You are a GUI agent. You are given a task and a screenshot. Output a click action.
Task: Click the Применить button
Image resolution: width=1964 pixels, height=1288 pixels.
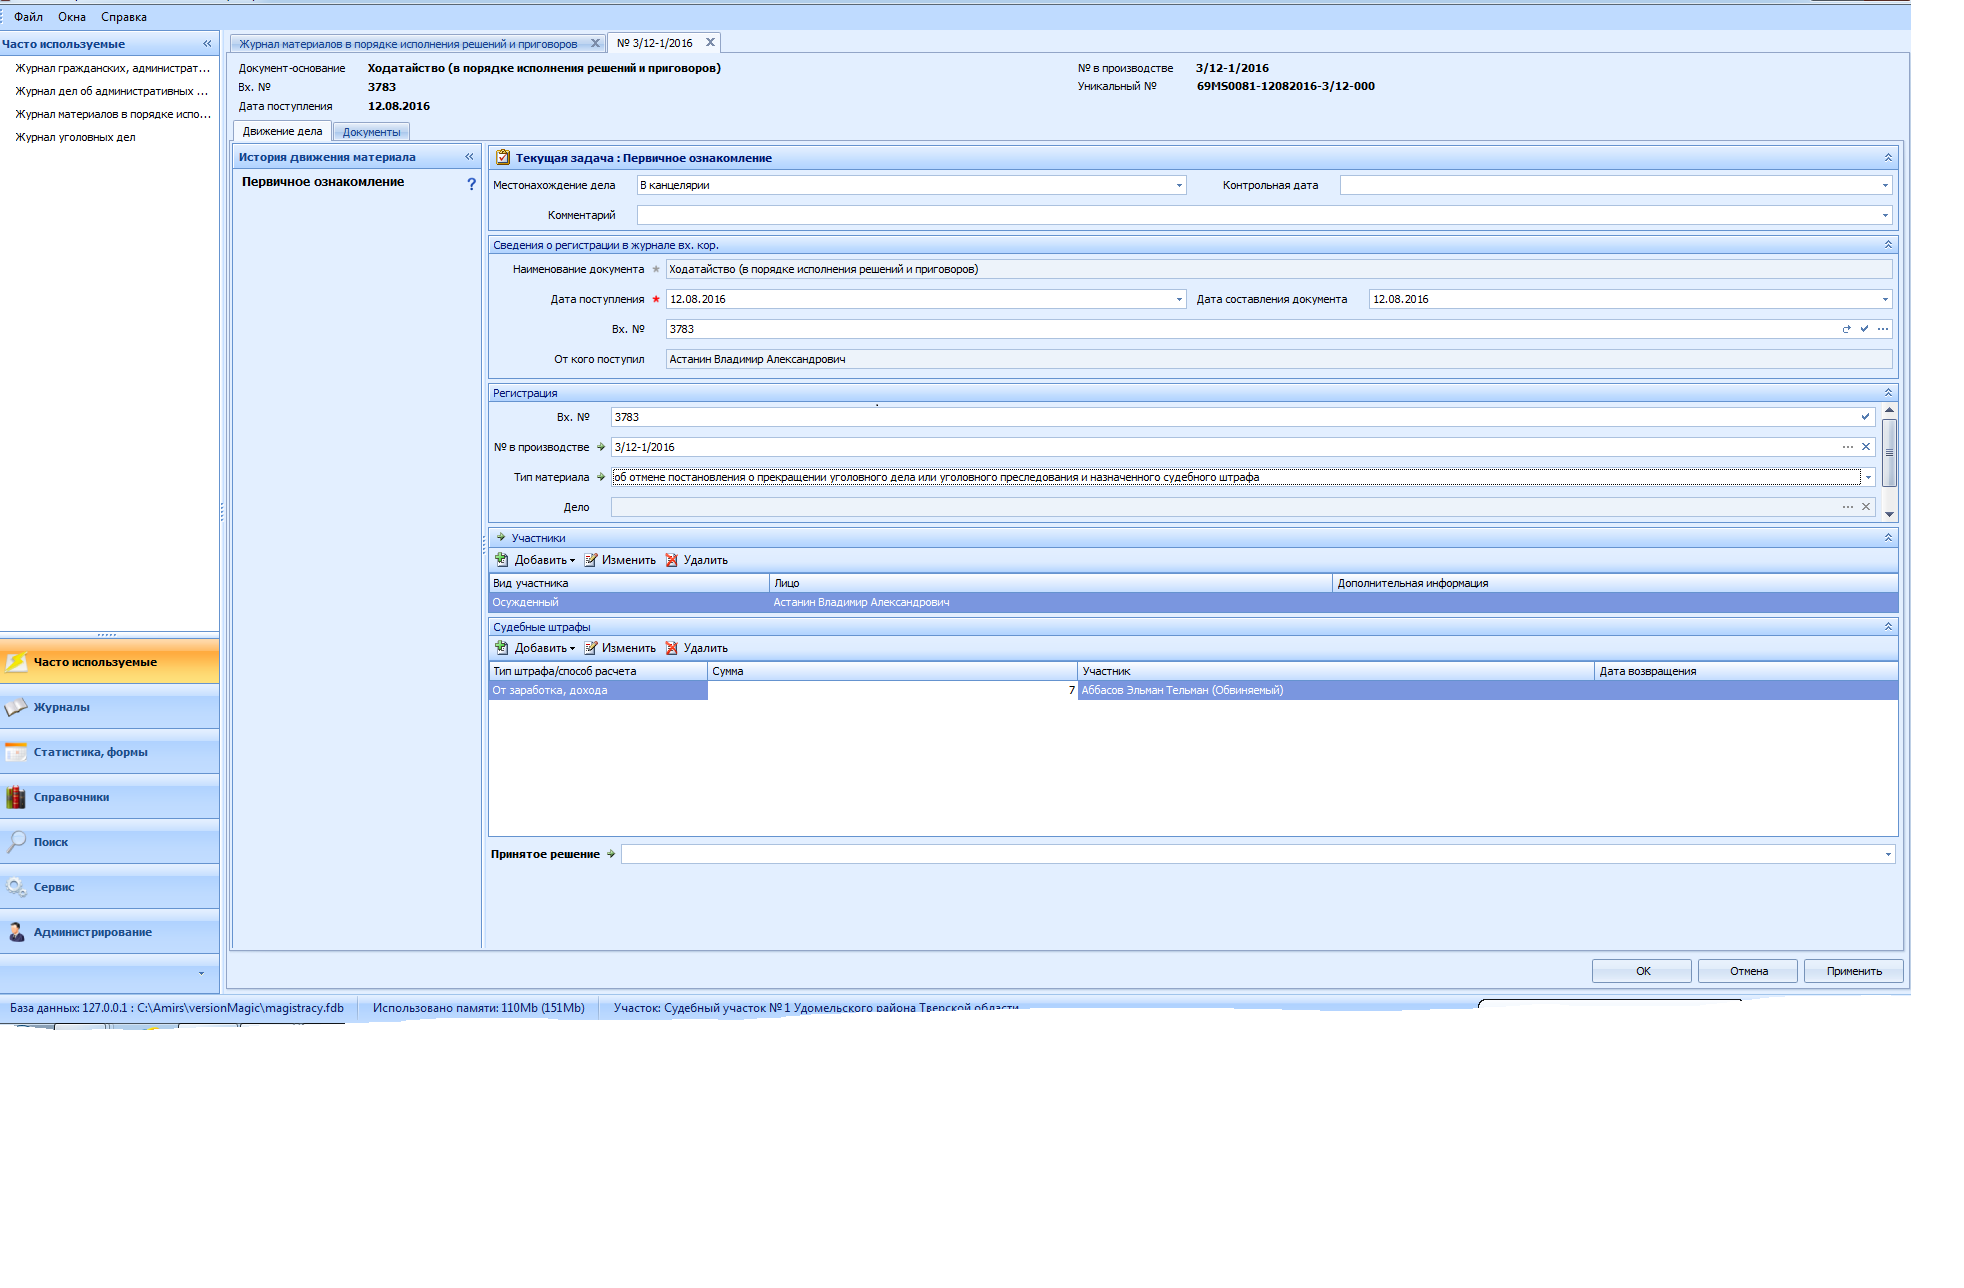coord(1854,971)
